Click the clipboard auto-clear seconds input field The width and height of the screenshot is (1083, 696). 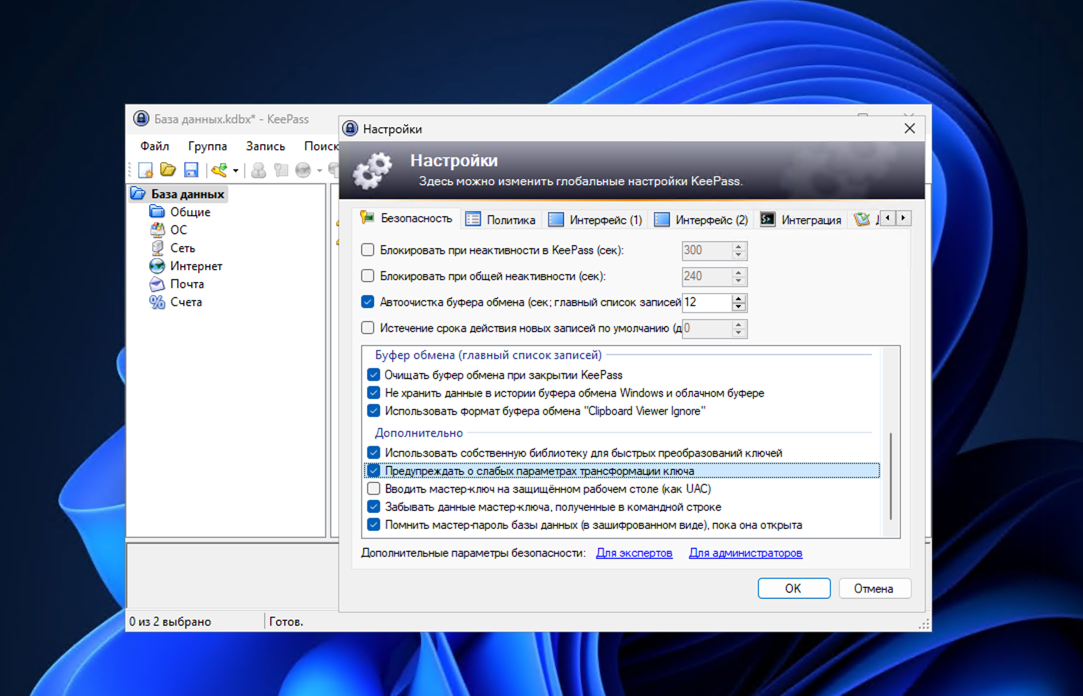705,302
